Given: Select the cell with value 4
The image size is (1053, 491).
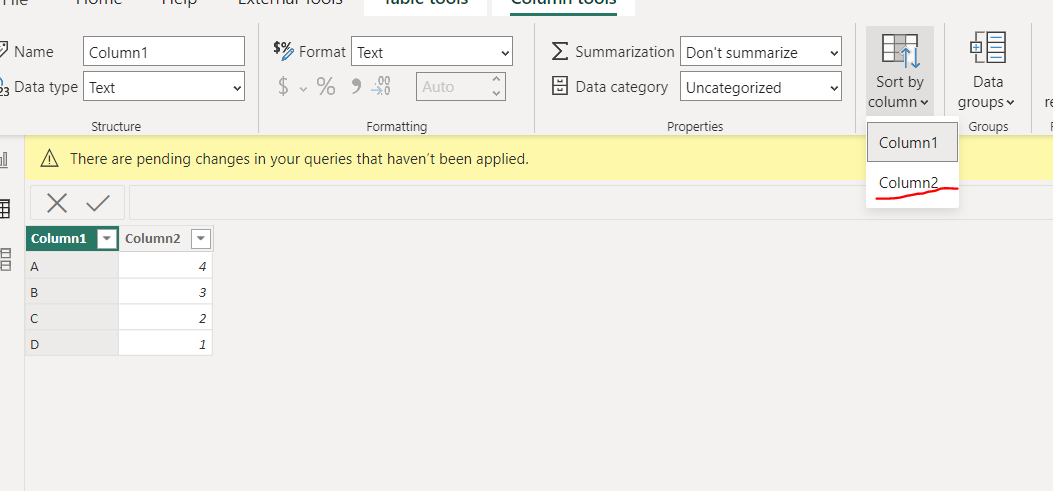Looking at the screenshot, I should click(x=166, y=267).
